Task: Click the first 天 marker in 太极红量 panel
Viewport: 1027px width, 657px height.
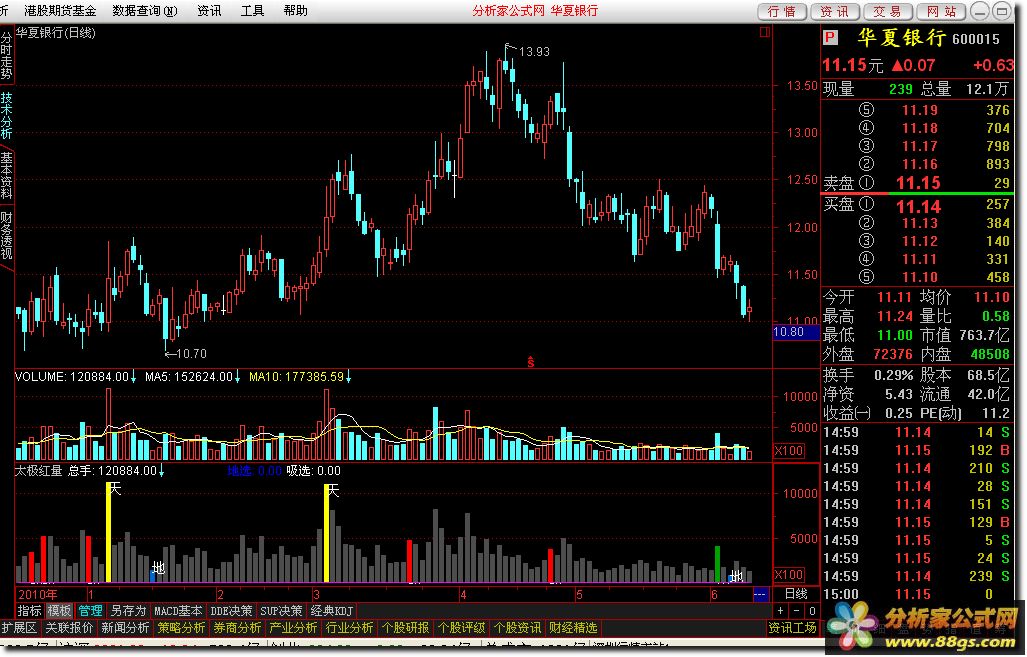Action: [115, 489]
